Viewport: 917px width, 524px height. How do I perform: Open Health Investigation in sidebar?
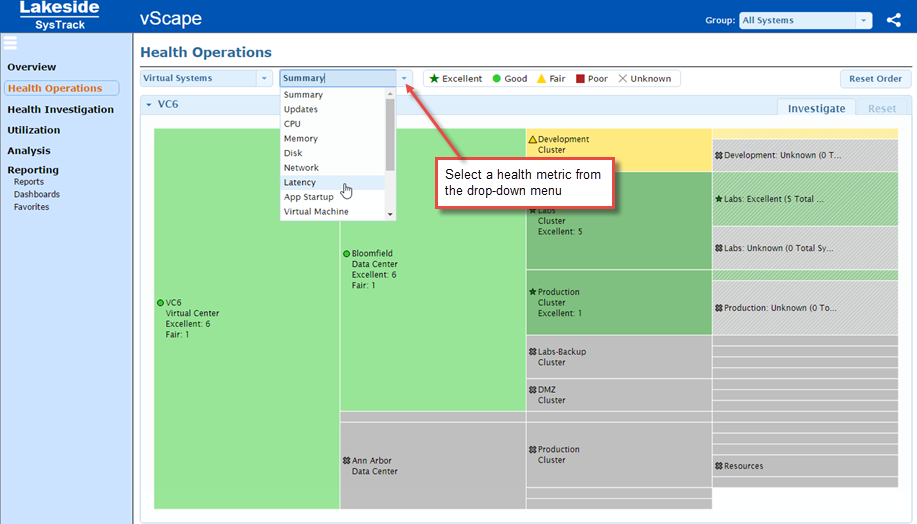click(x=60, y=109)
